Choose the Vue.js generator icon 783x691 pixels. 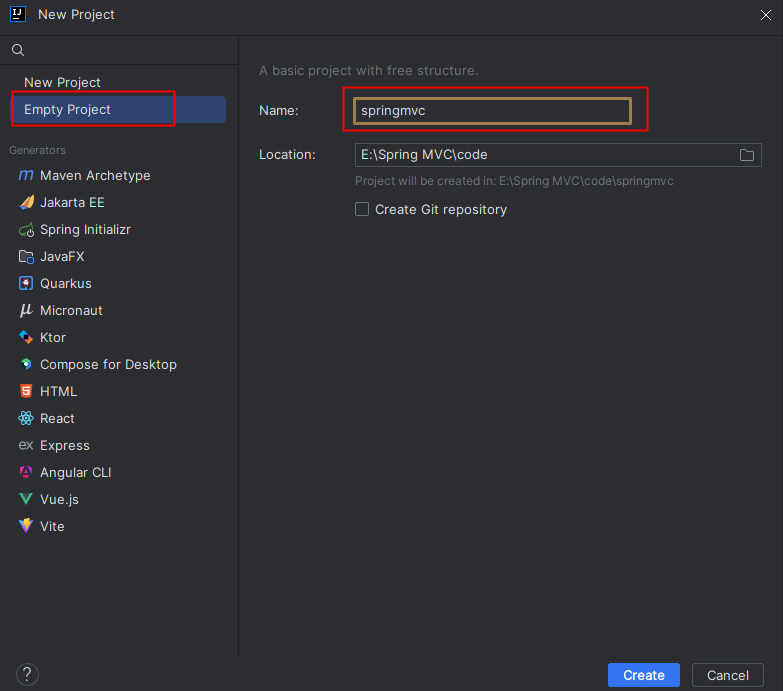26,500
